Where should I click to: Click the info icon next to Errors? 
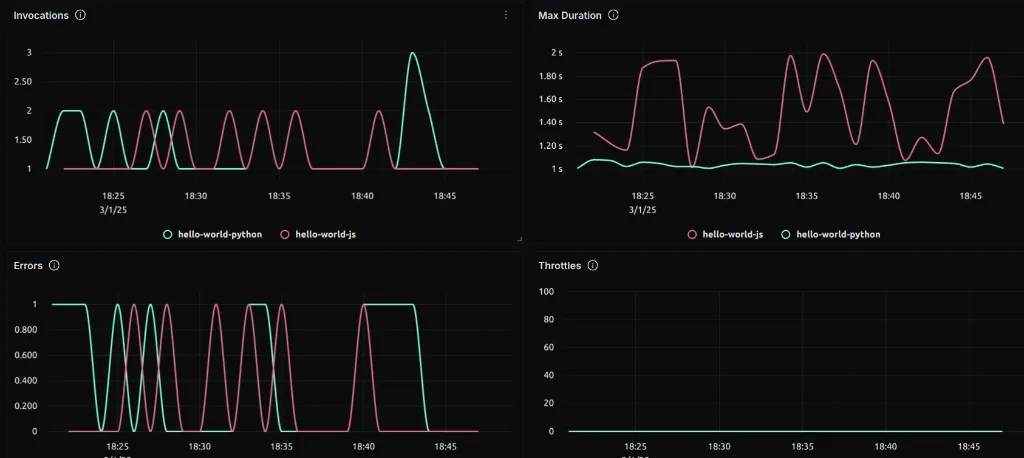[54, 266]
